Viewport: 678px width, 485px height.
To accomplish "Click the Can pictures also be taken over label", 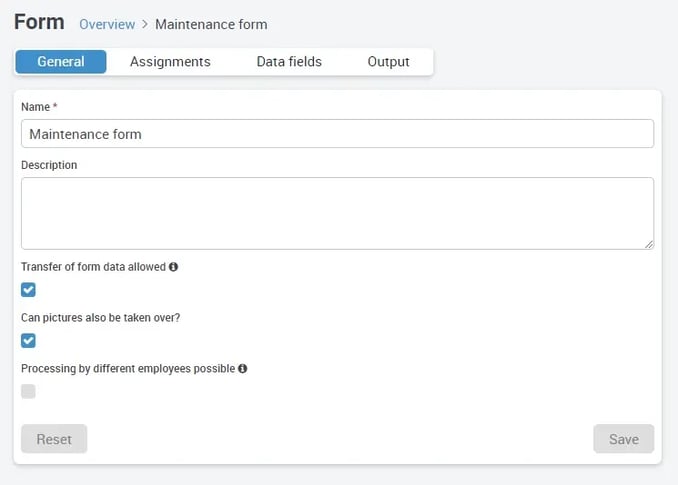I will click(x=101, y=318).
